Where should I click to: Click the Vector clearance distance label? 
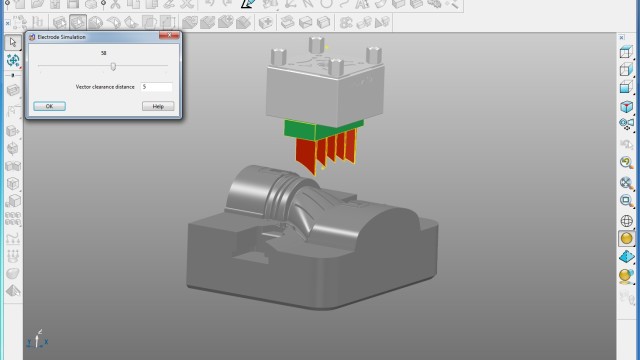coord(105,87)
